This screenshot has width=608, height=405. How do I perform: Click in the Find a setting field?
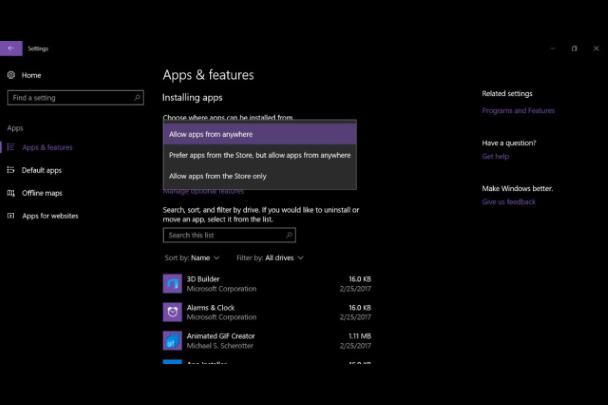coord(75,98)
